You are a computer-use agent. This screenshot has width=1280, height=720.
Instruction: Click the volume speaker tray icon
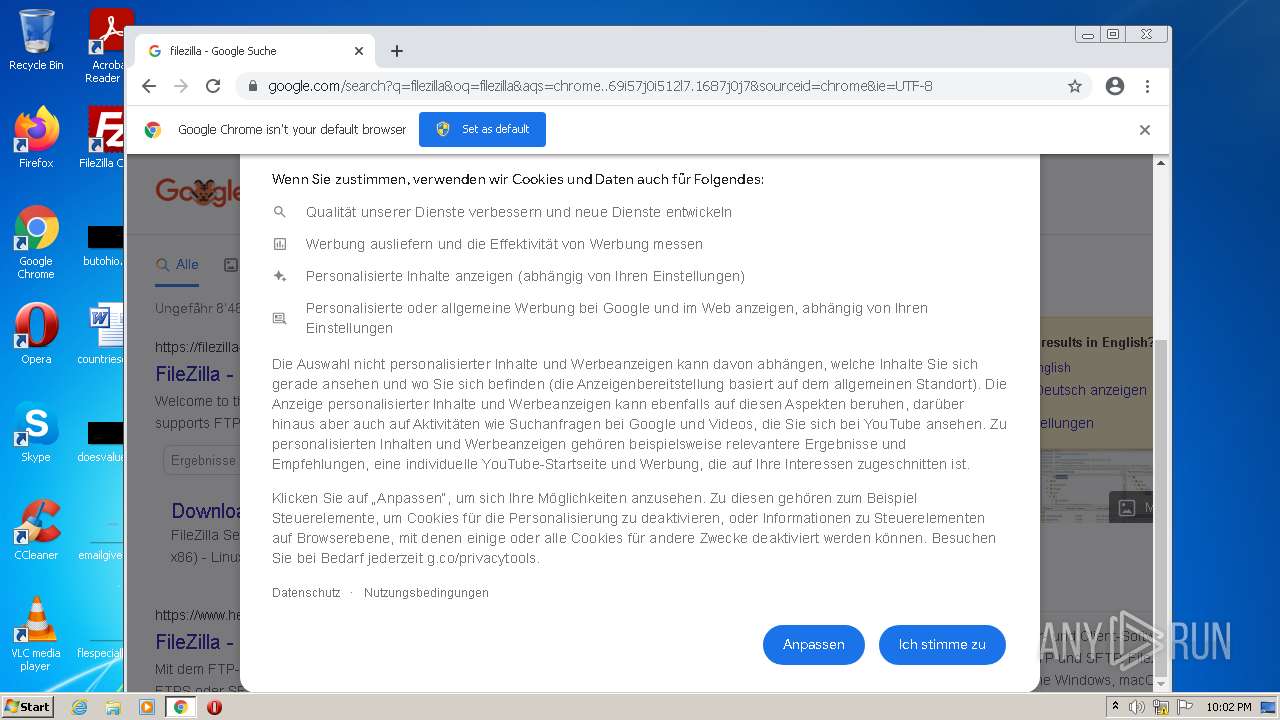pyautogui.click(x=1137, y=707)
